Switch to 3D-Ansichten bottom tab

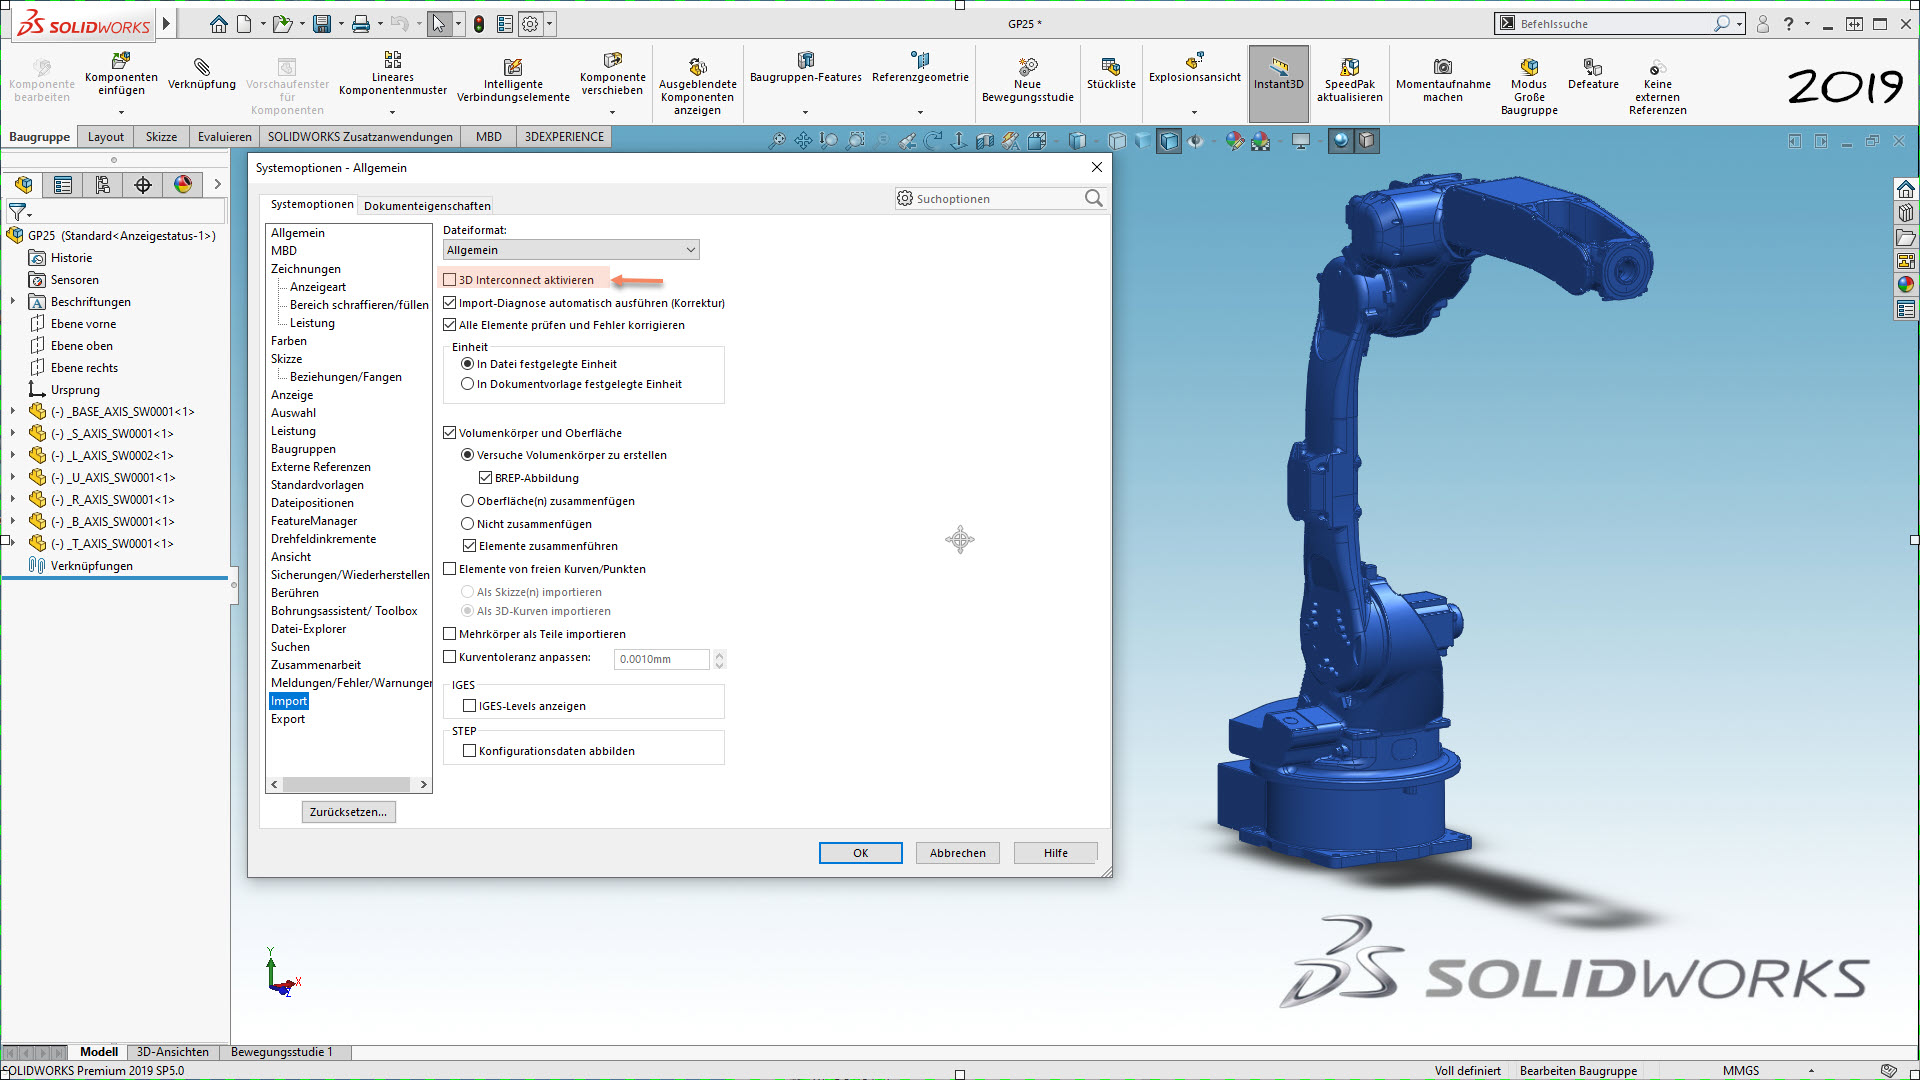point(173,1052)
